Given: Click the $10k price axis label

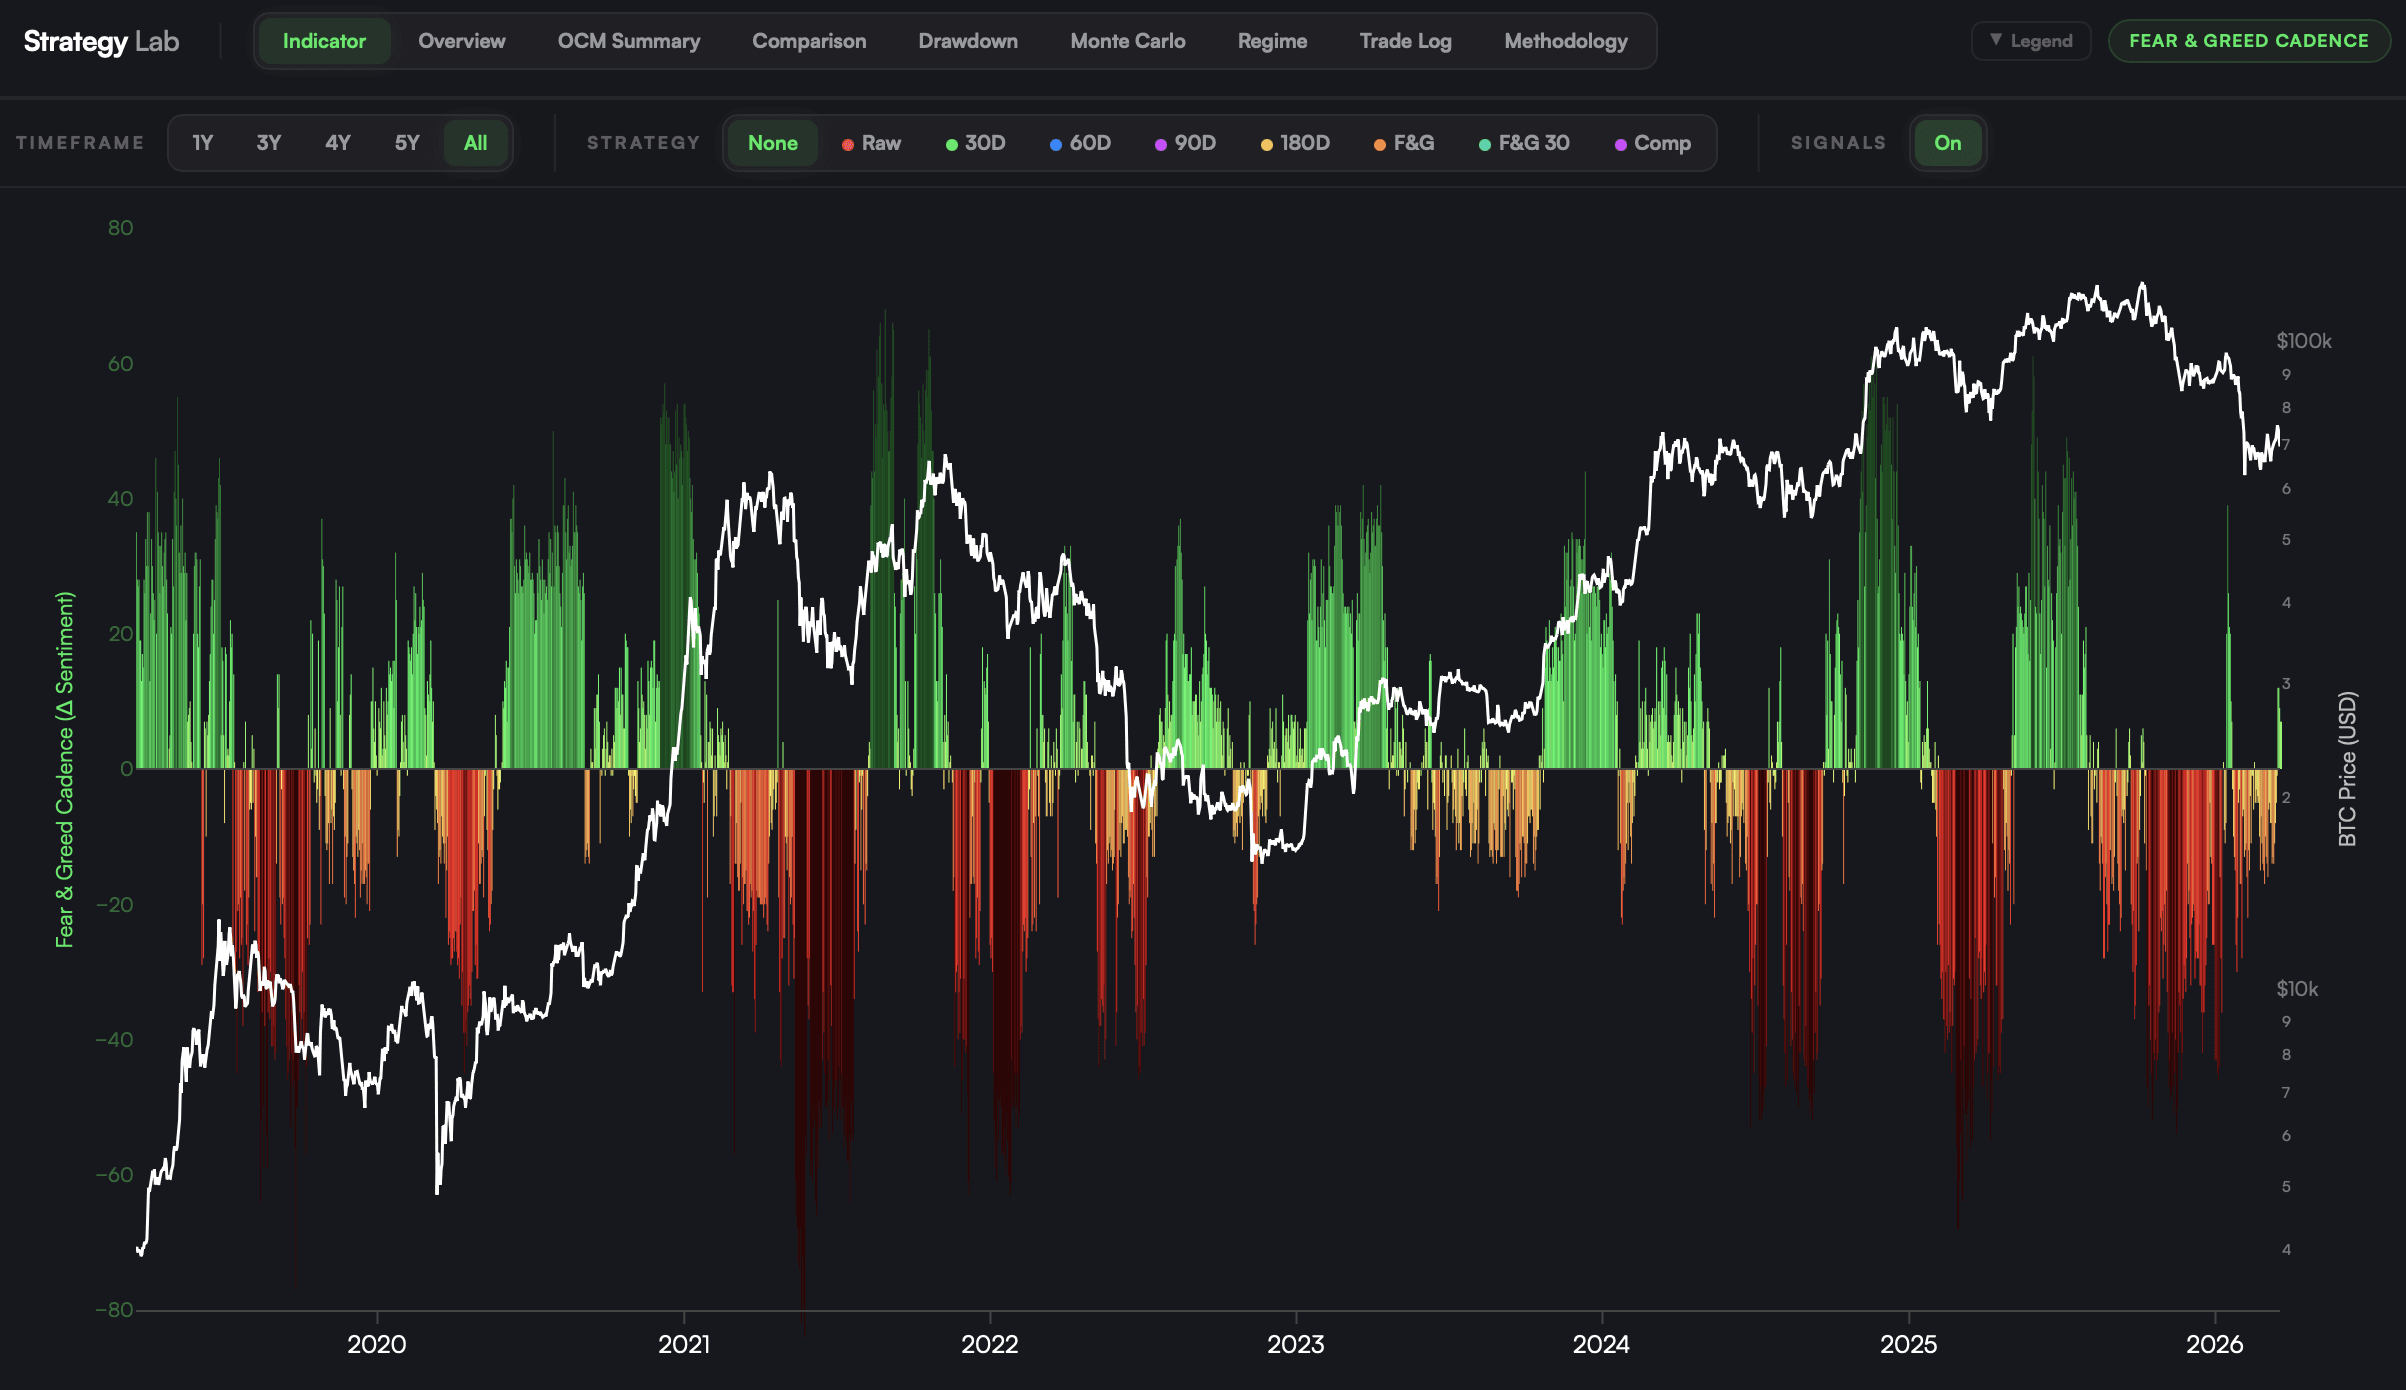Looking at the screenshot, I should (2297, 989).
